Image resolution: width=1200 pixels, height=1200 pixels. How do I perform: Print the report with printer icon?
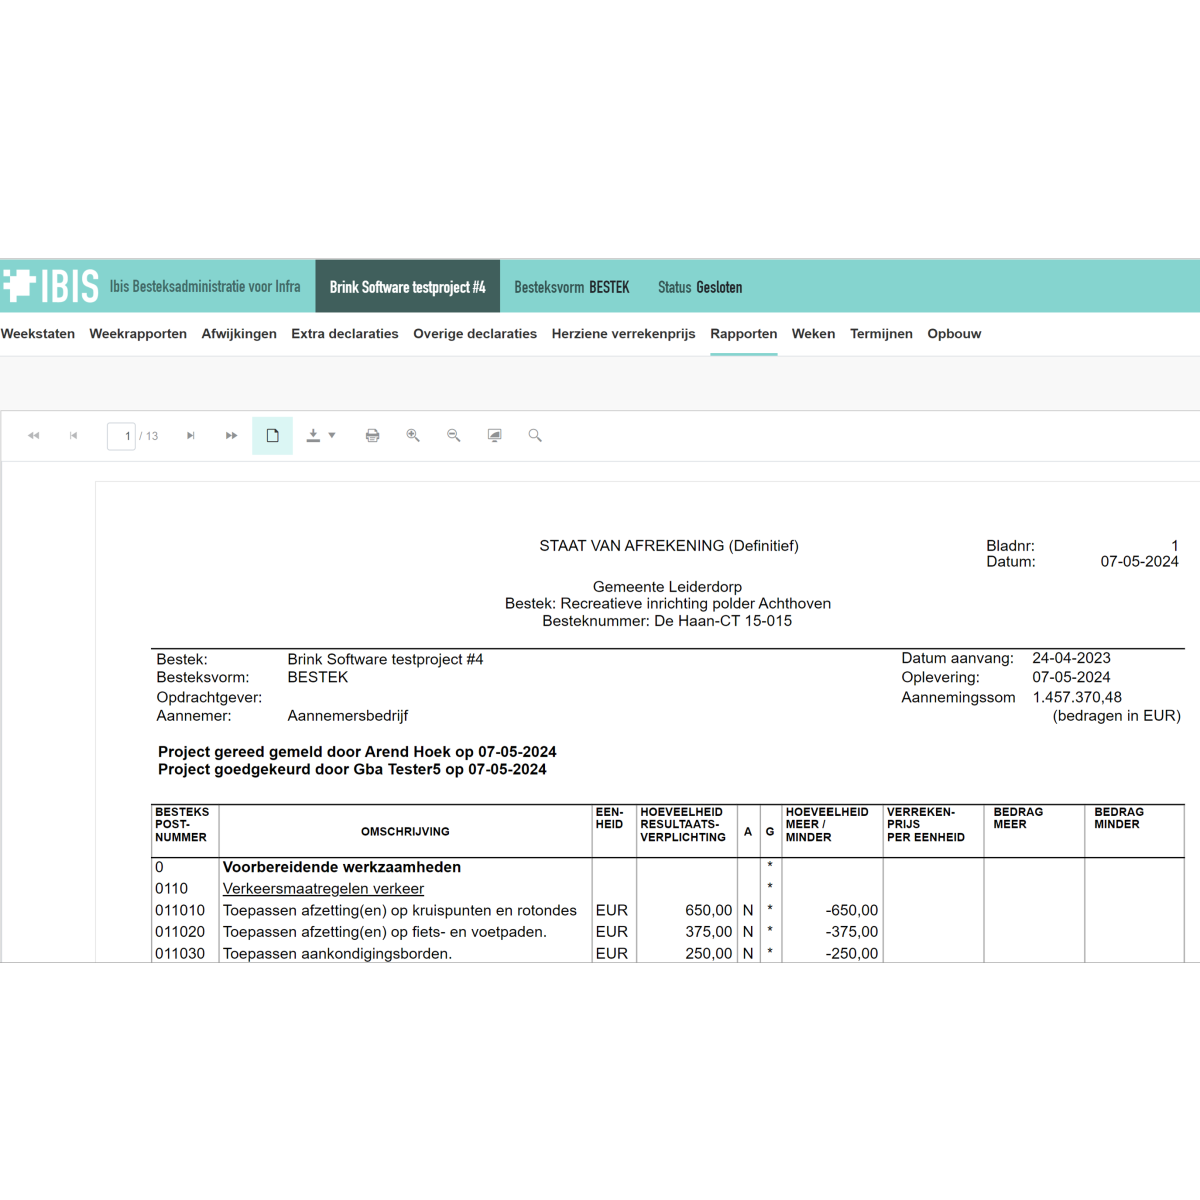click(372, 436)
